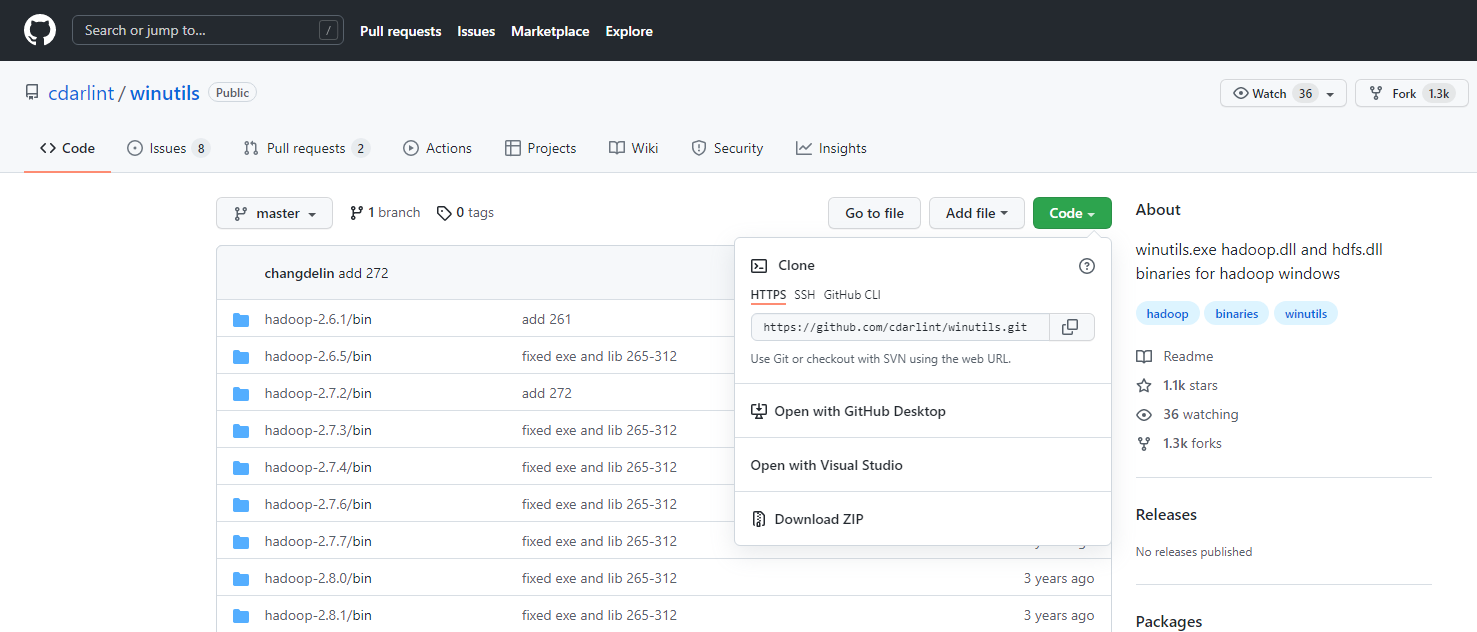The height and width of the screenshot is (632, 1477).
Task: View the 0 tags link
Action: [465, 212]
